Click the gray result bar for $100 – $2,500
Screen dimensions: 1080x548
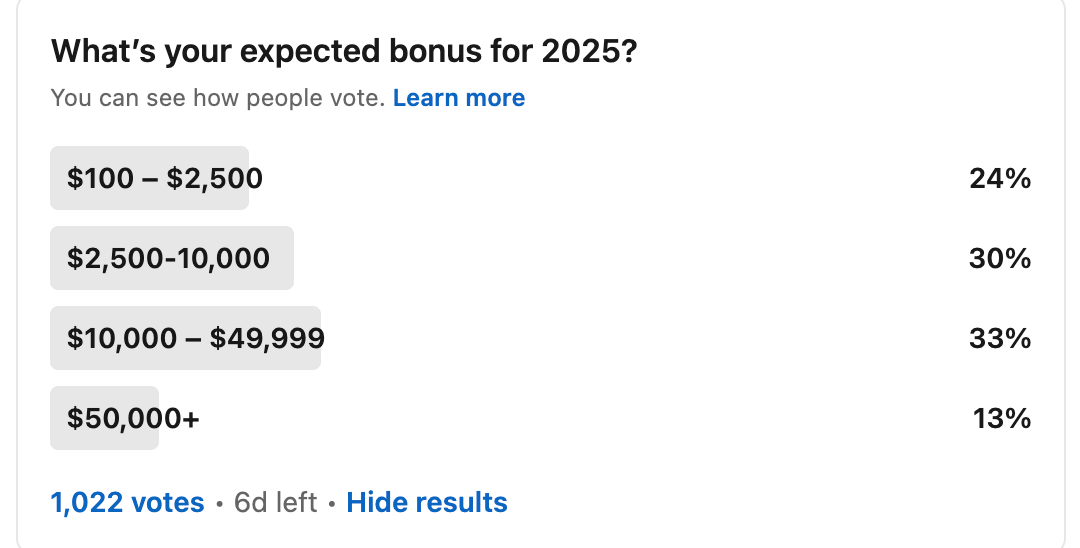[x=149, y=178]
